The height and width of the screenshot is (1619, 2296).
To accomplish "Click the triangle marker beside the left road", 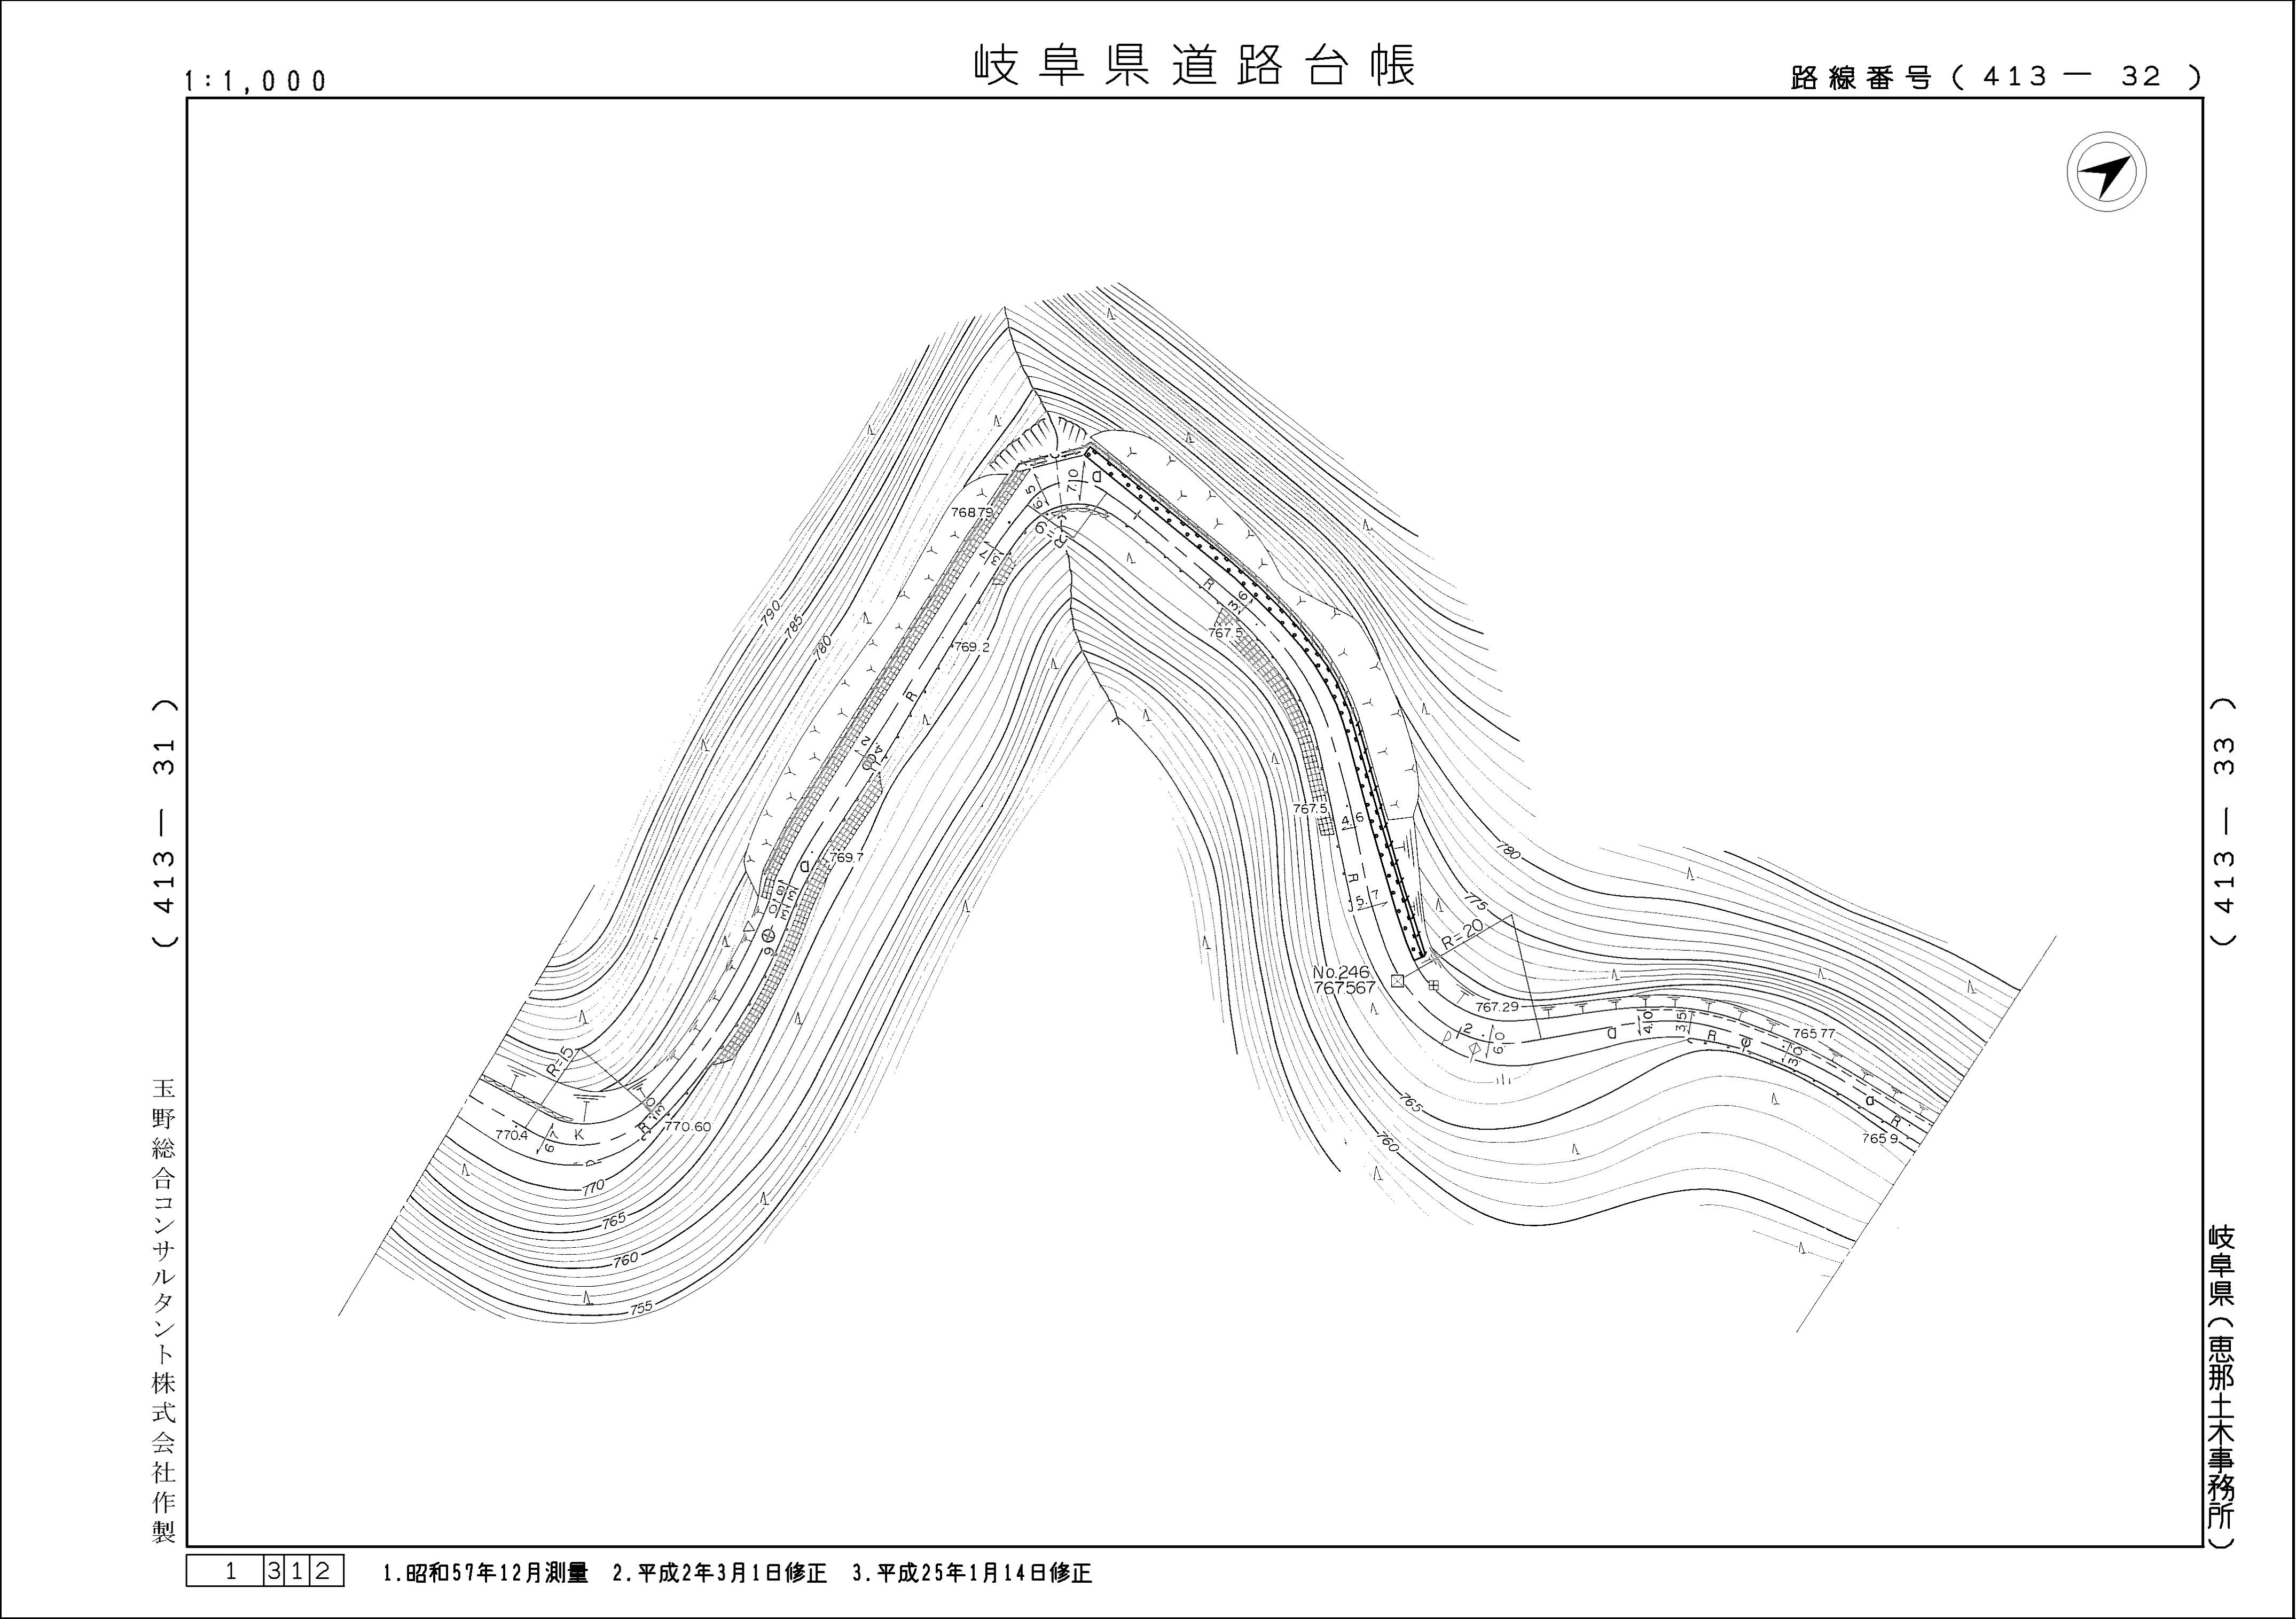I will tap(749, 927).
